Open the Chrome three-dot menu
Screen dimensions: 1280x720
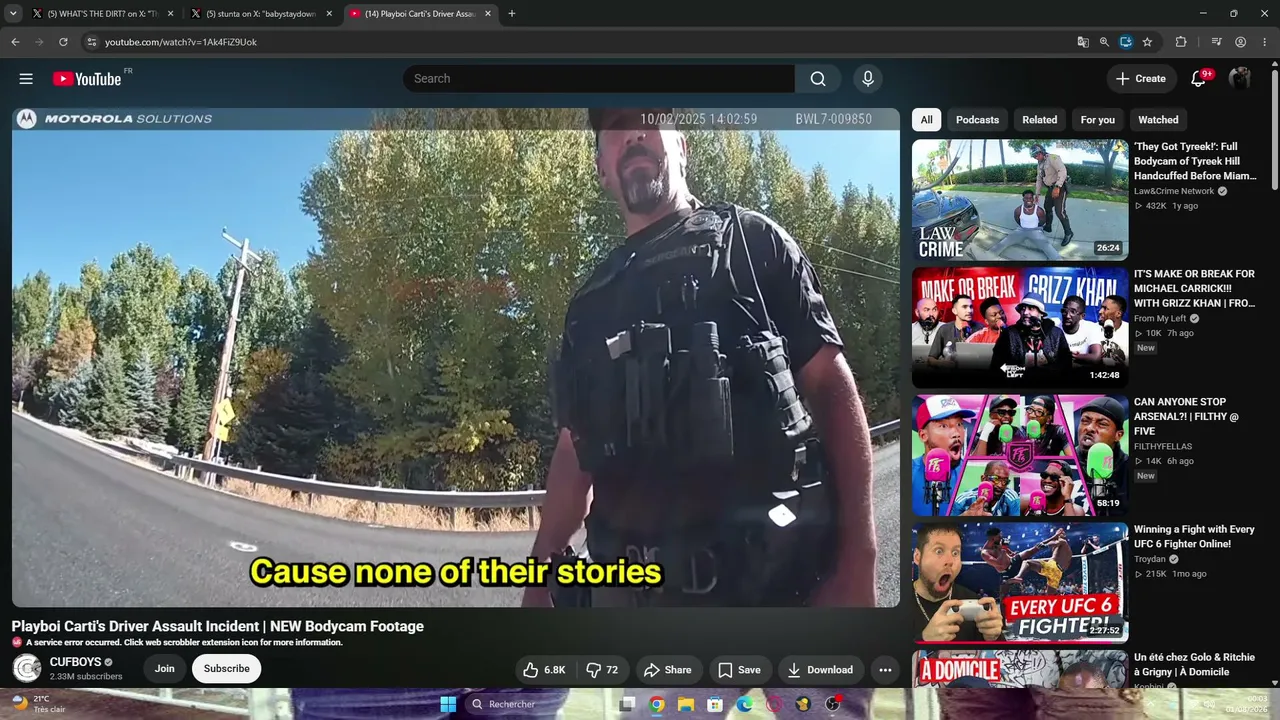point(1265,42)
